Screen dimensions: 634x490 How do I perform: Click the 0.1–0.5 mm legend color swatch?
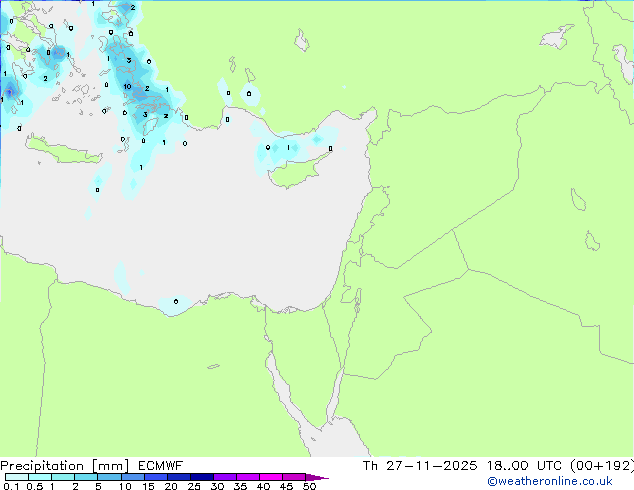pos(17,477)
